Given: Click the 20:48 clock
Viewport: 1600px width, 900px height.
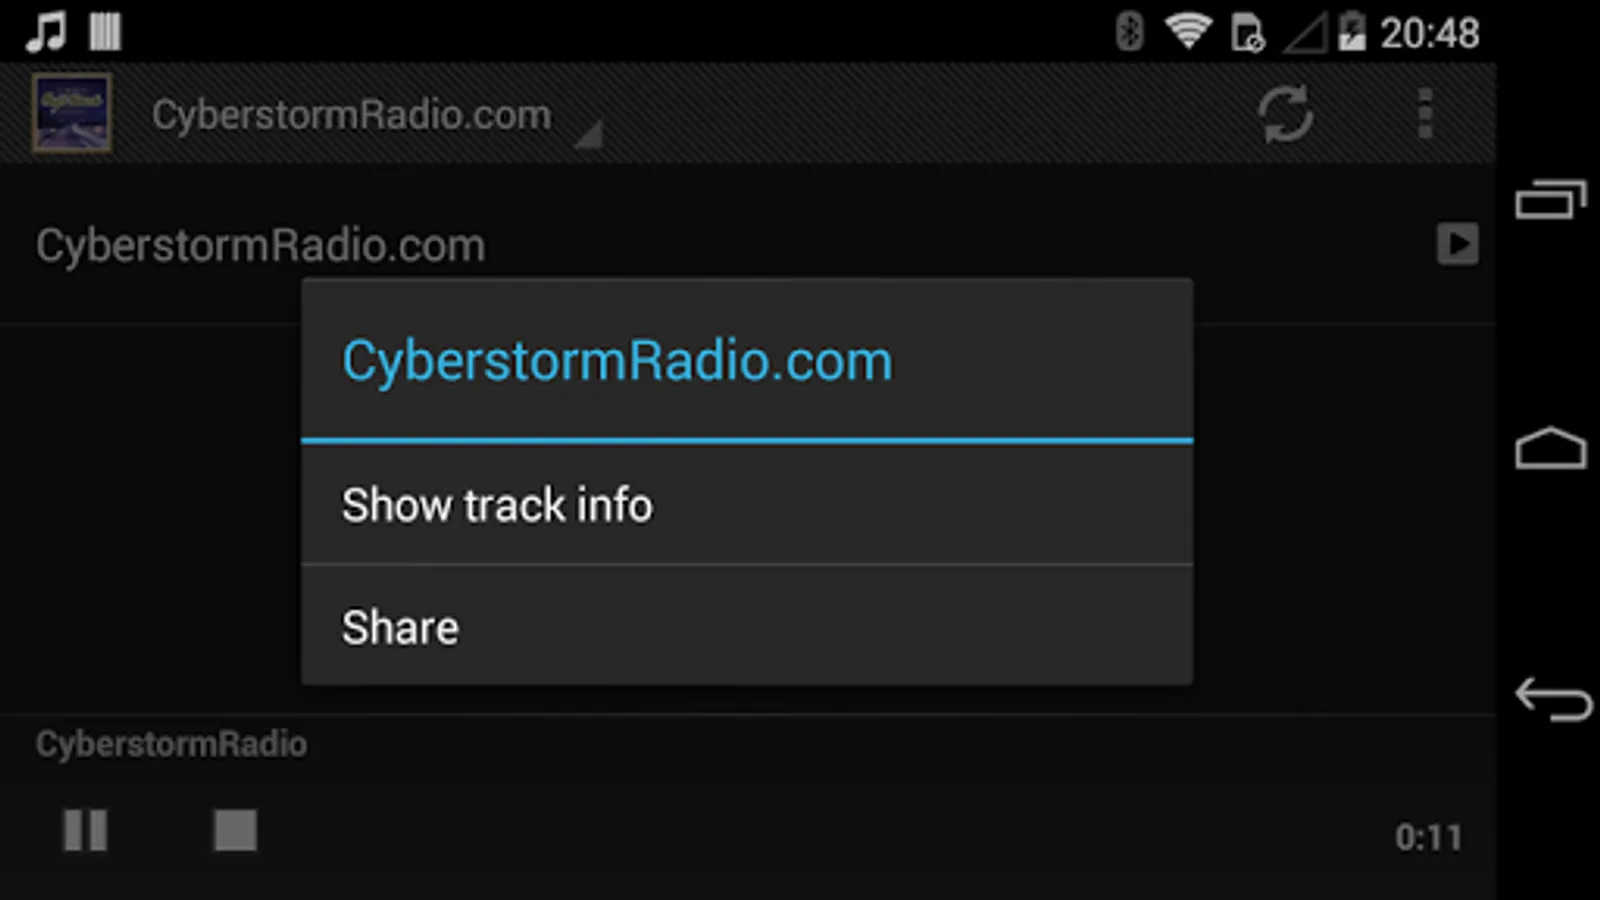Looking at the screenshot, I should (x=1429, y=34).
